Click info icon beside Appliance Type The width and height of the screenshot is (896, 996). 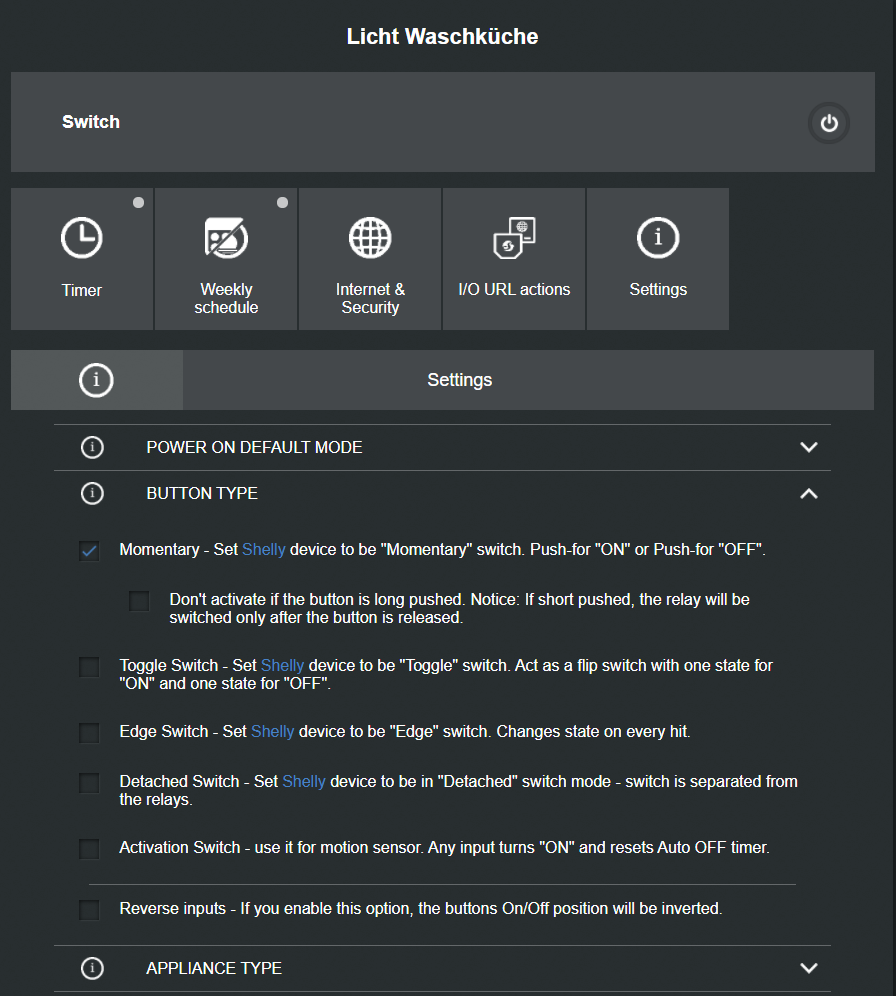pyautogui.click(x=92, y=968)
